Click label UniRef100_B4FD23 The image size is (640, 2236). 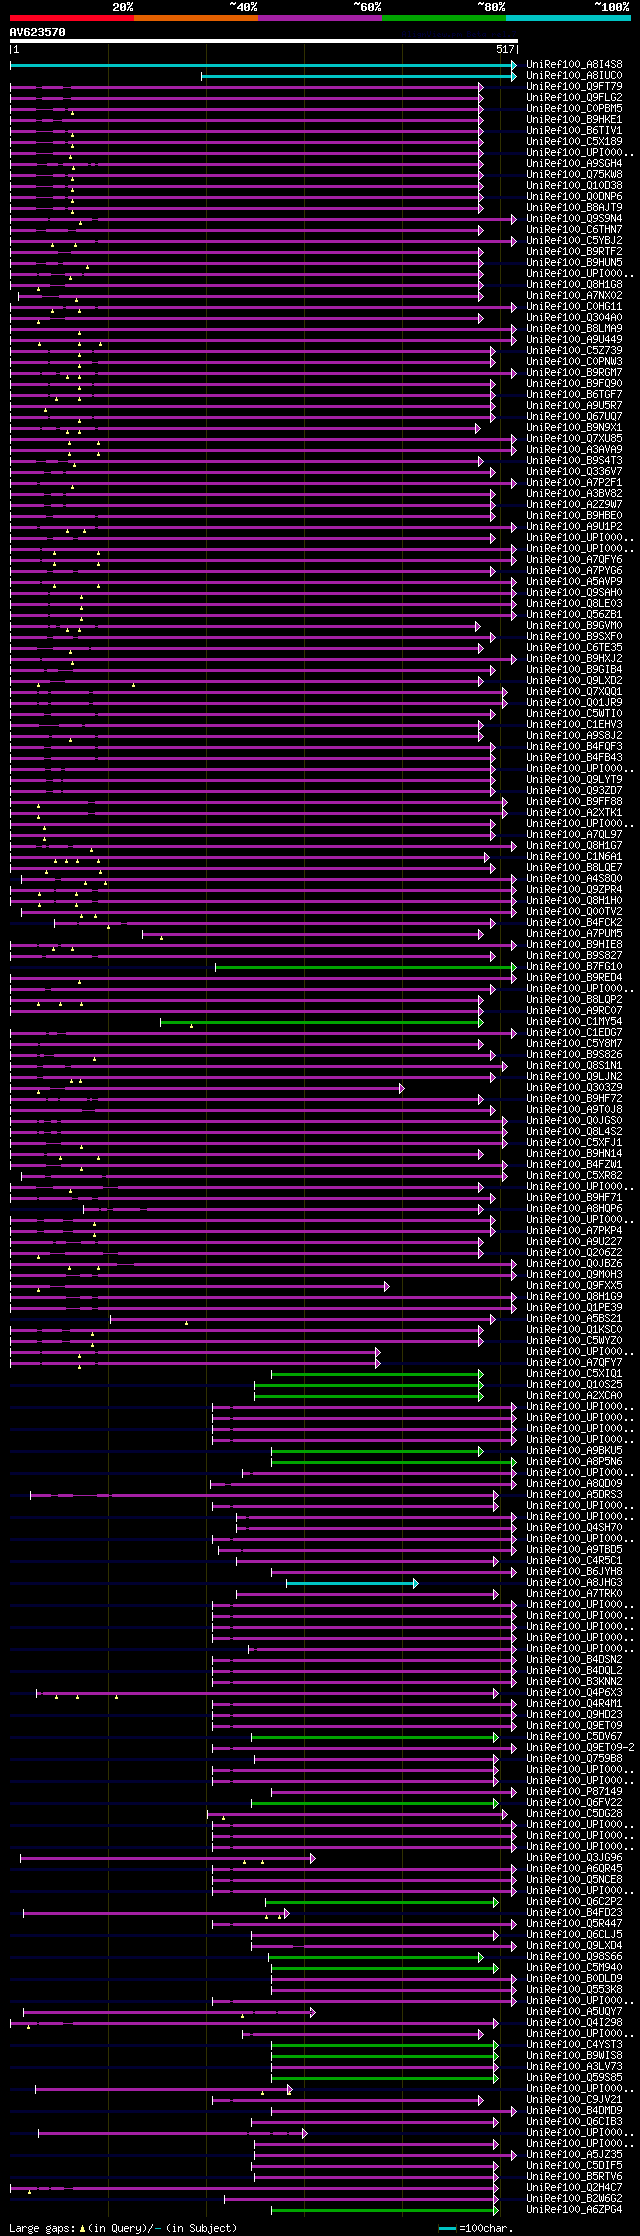tap(574, 1913)
